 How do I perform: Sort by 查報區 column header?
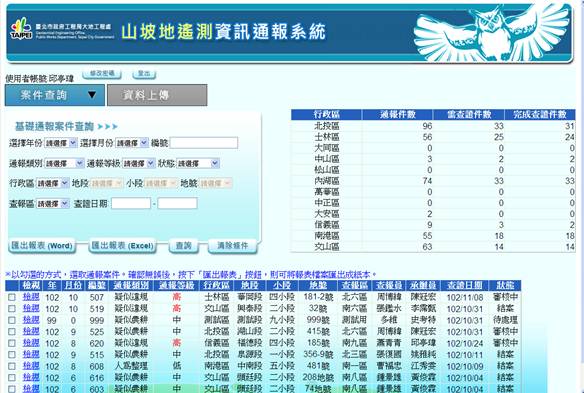tap(354, 286)
